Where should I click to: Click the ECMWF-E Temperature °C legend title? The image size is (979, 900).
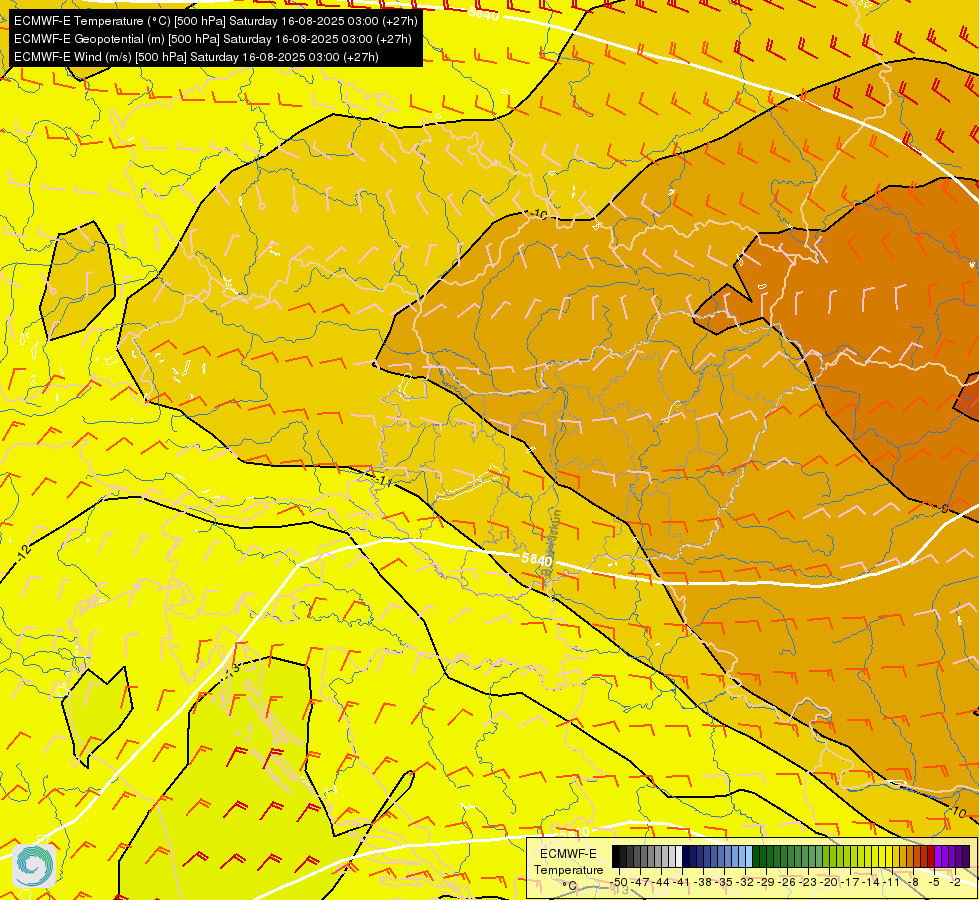pos(568,870)
